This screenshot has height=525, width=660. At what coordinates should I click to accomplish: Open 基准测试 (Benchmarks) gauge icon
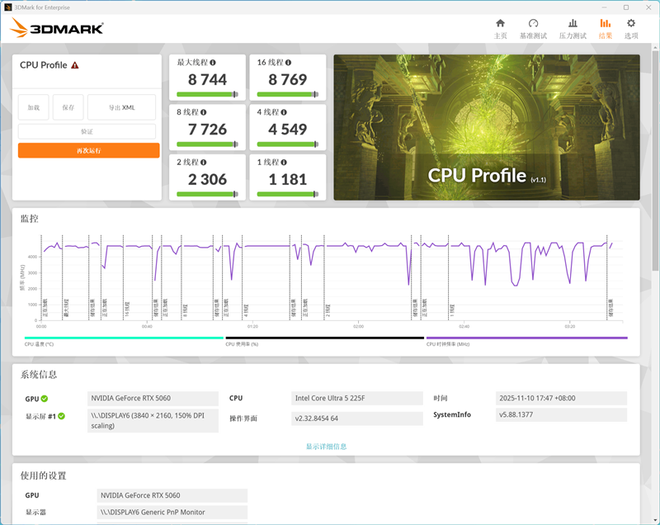pyautogui.click(x=534, y=28)
